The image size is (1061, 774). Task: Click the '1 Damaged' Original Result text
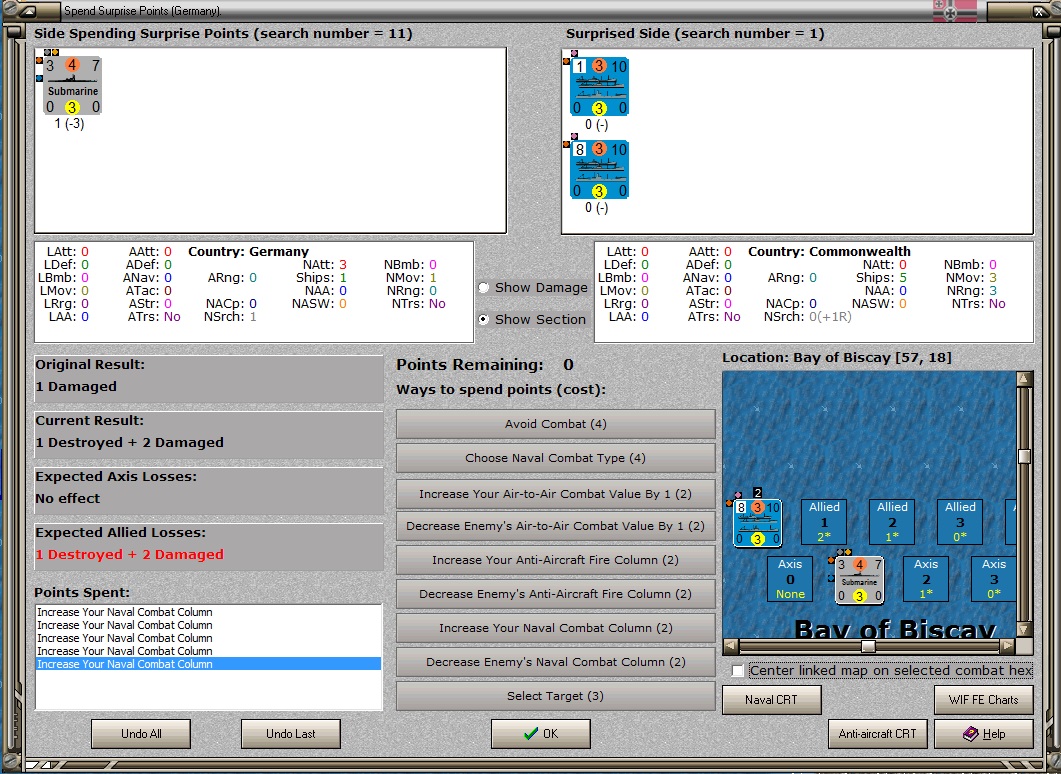(76, 386)
